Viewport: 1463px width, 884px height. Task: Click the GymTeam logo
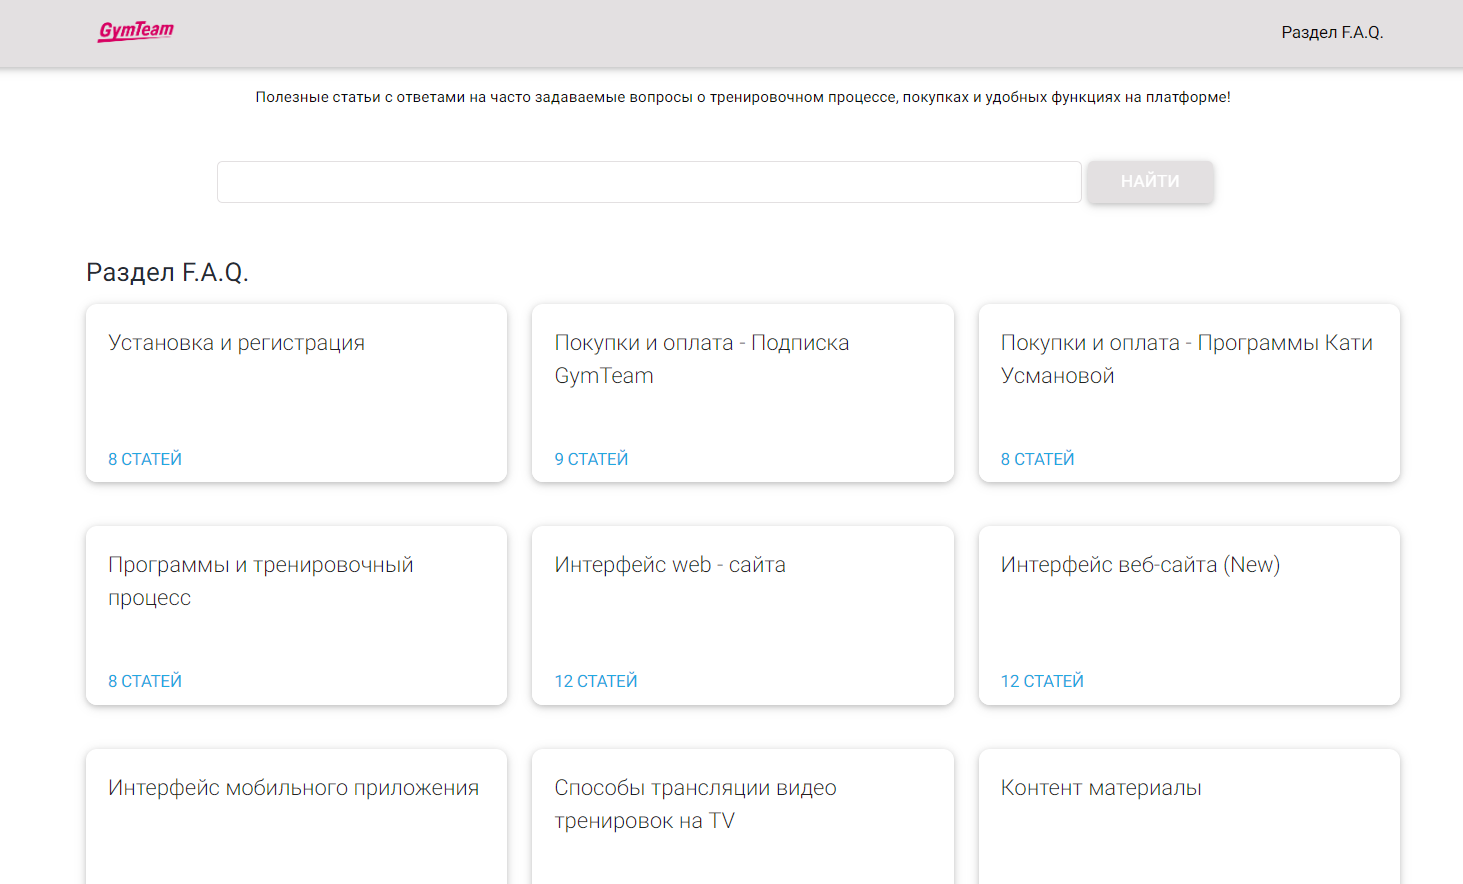click(x=135, y=31)
